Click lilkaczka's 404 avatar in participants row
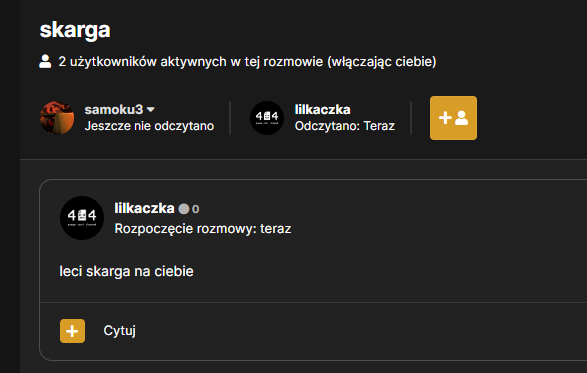This screenshot has height=373, width=587. click(x=267, y=118)
